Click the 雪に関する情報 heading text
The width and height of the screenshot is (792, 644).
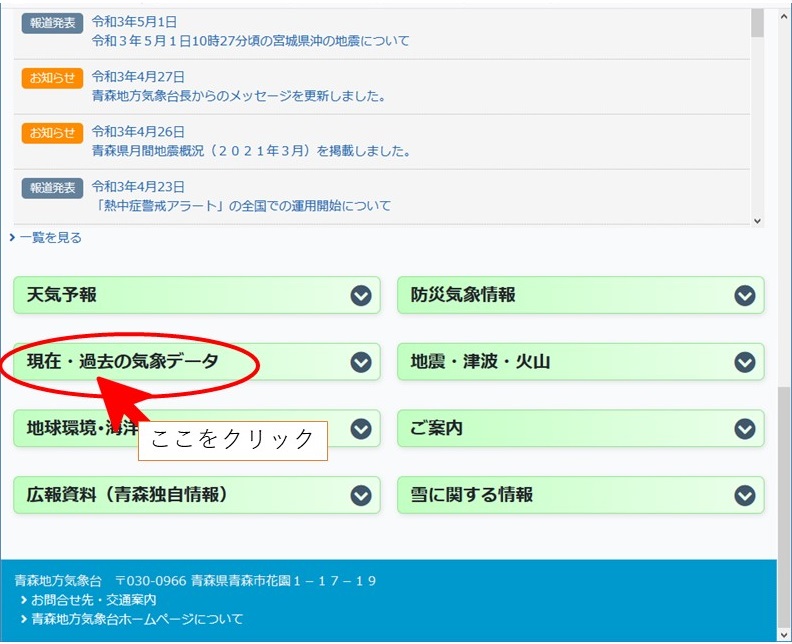pyautogui.click(x=472, y=495)
